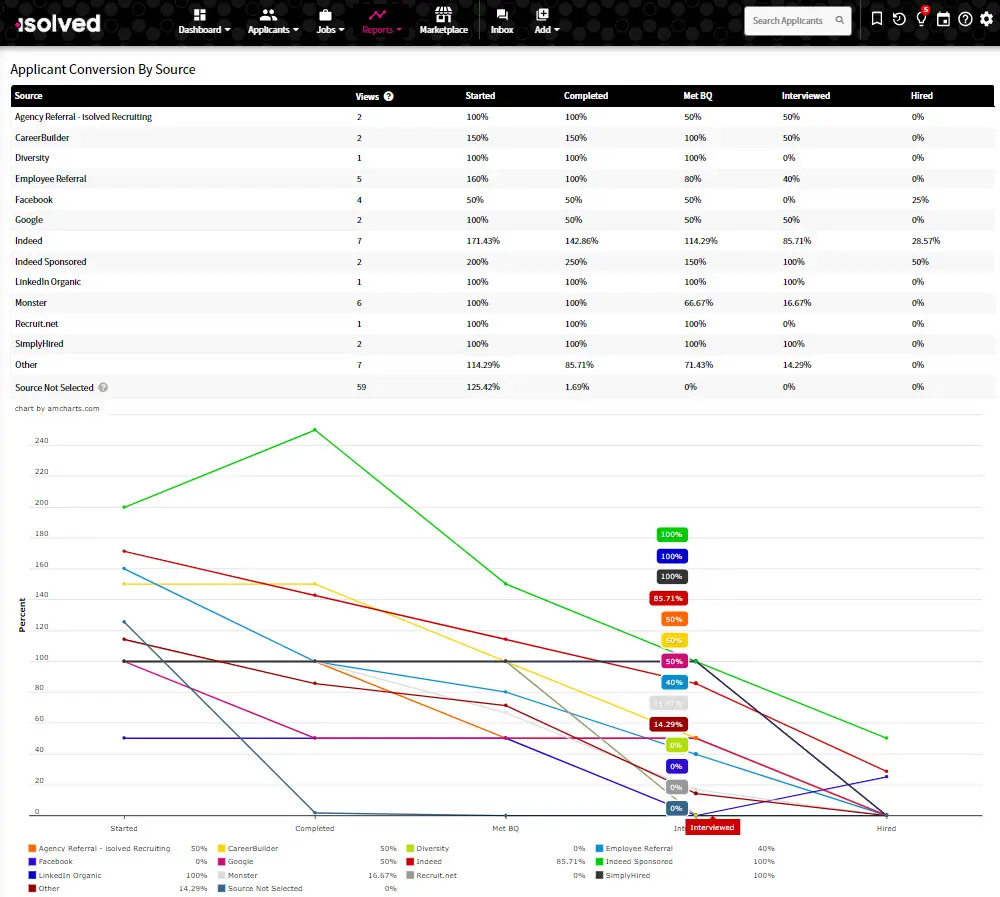Click the 85.71% chart balloon
This screenshot has width=1000, height=897.
(668, 598)
